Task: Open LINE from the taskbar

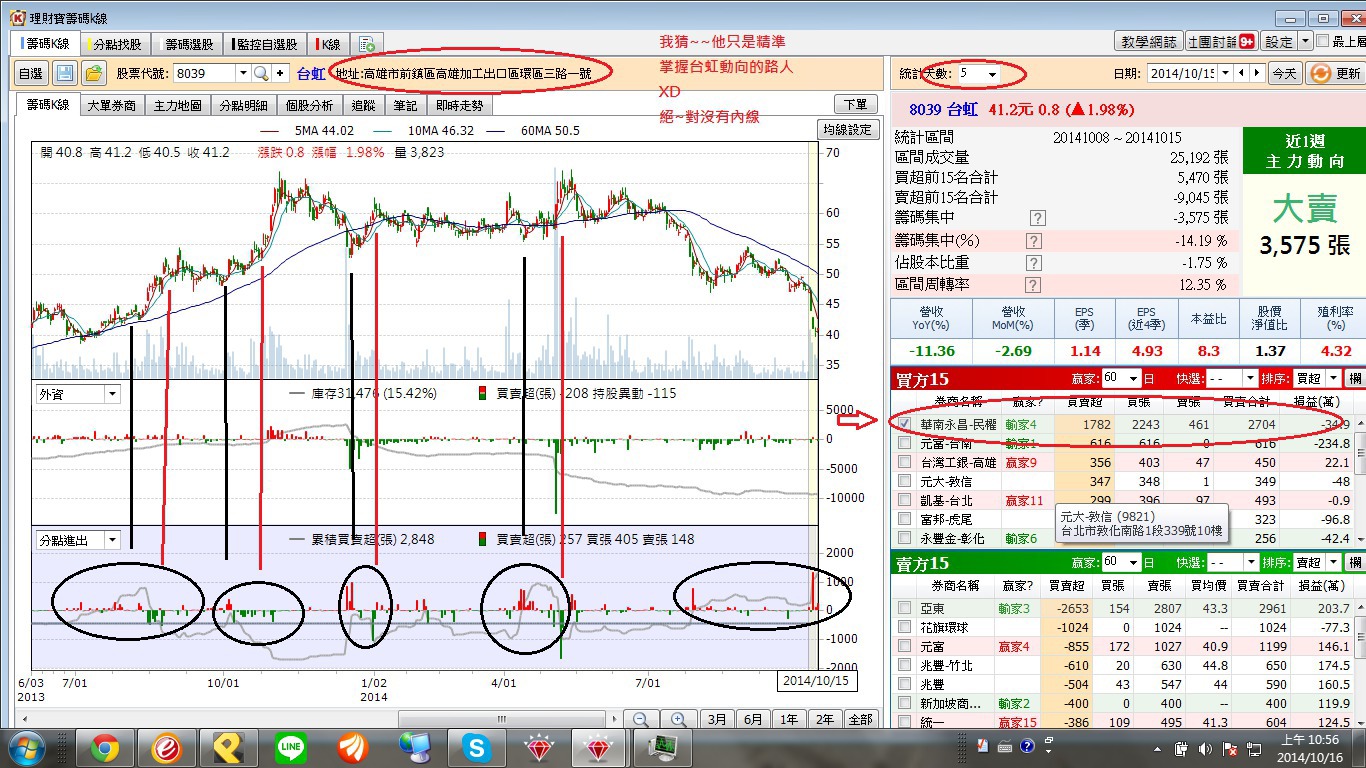Action: (x=291, y=747)
